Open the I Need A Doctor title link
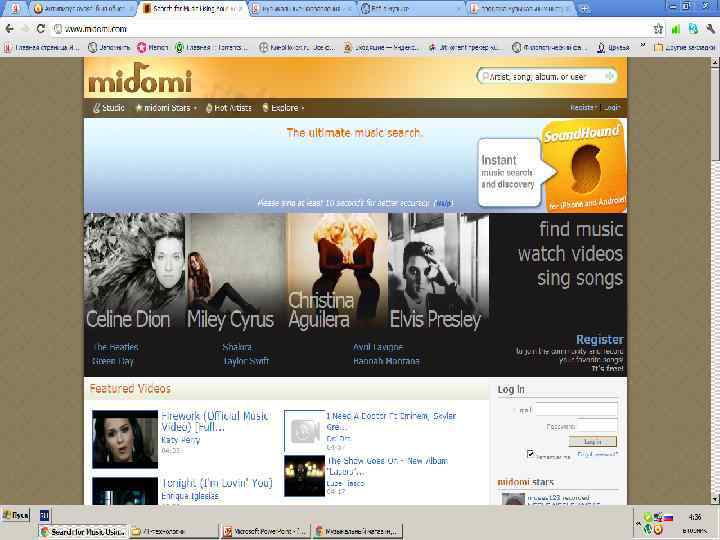Screen dimensions: 720x540 click(391, 421)
